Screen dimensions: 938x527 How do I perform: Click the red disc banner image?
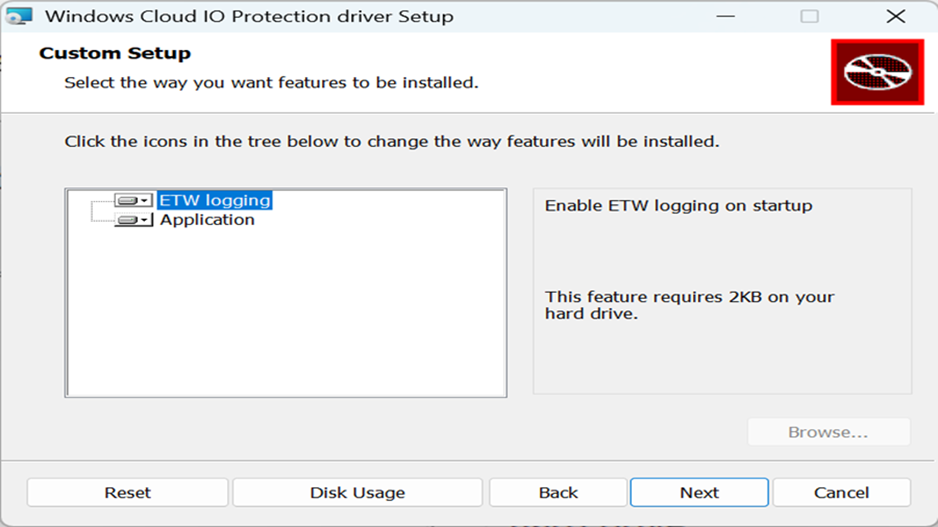pyautogui.click(x=877, y=72)
